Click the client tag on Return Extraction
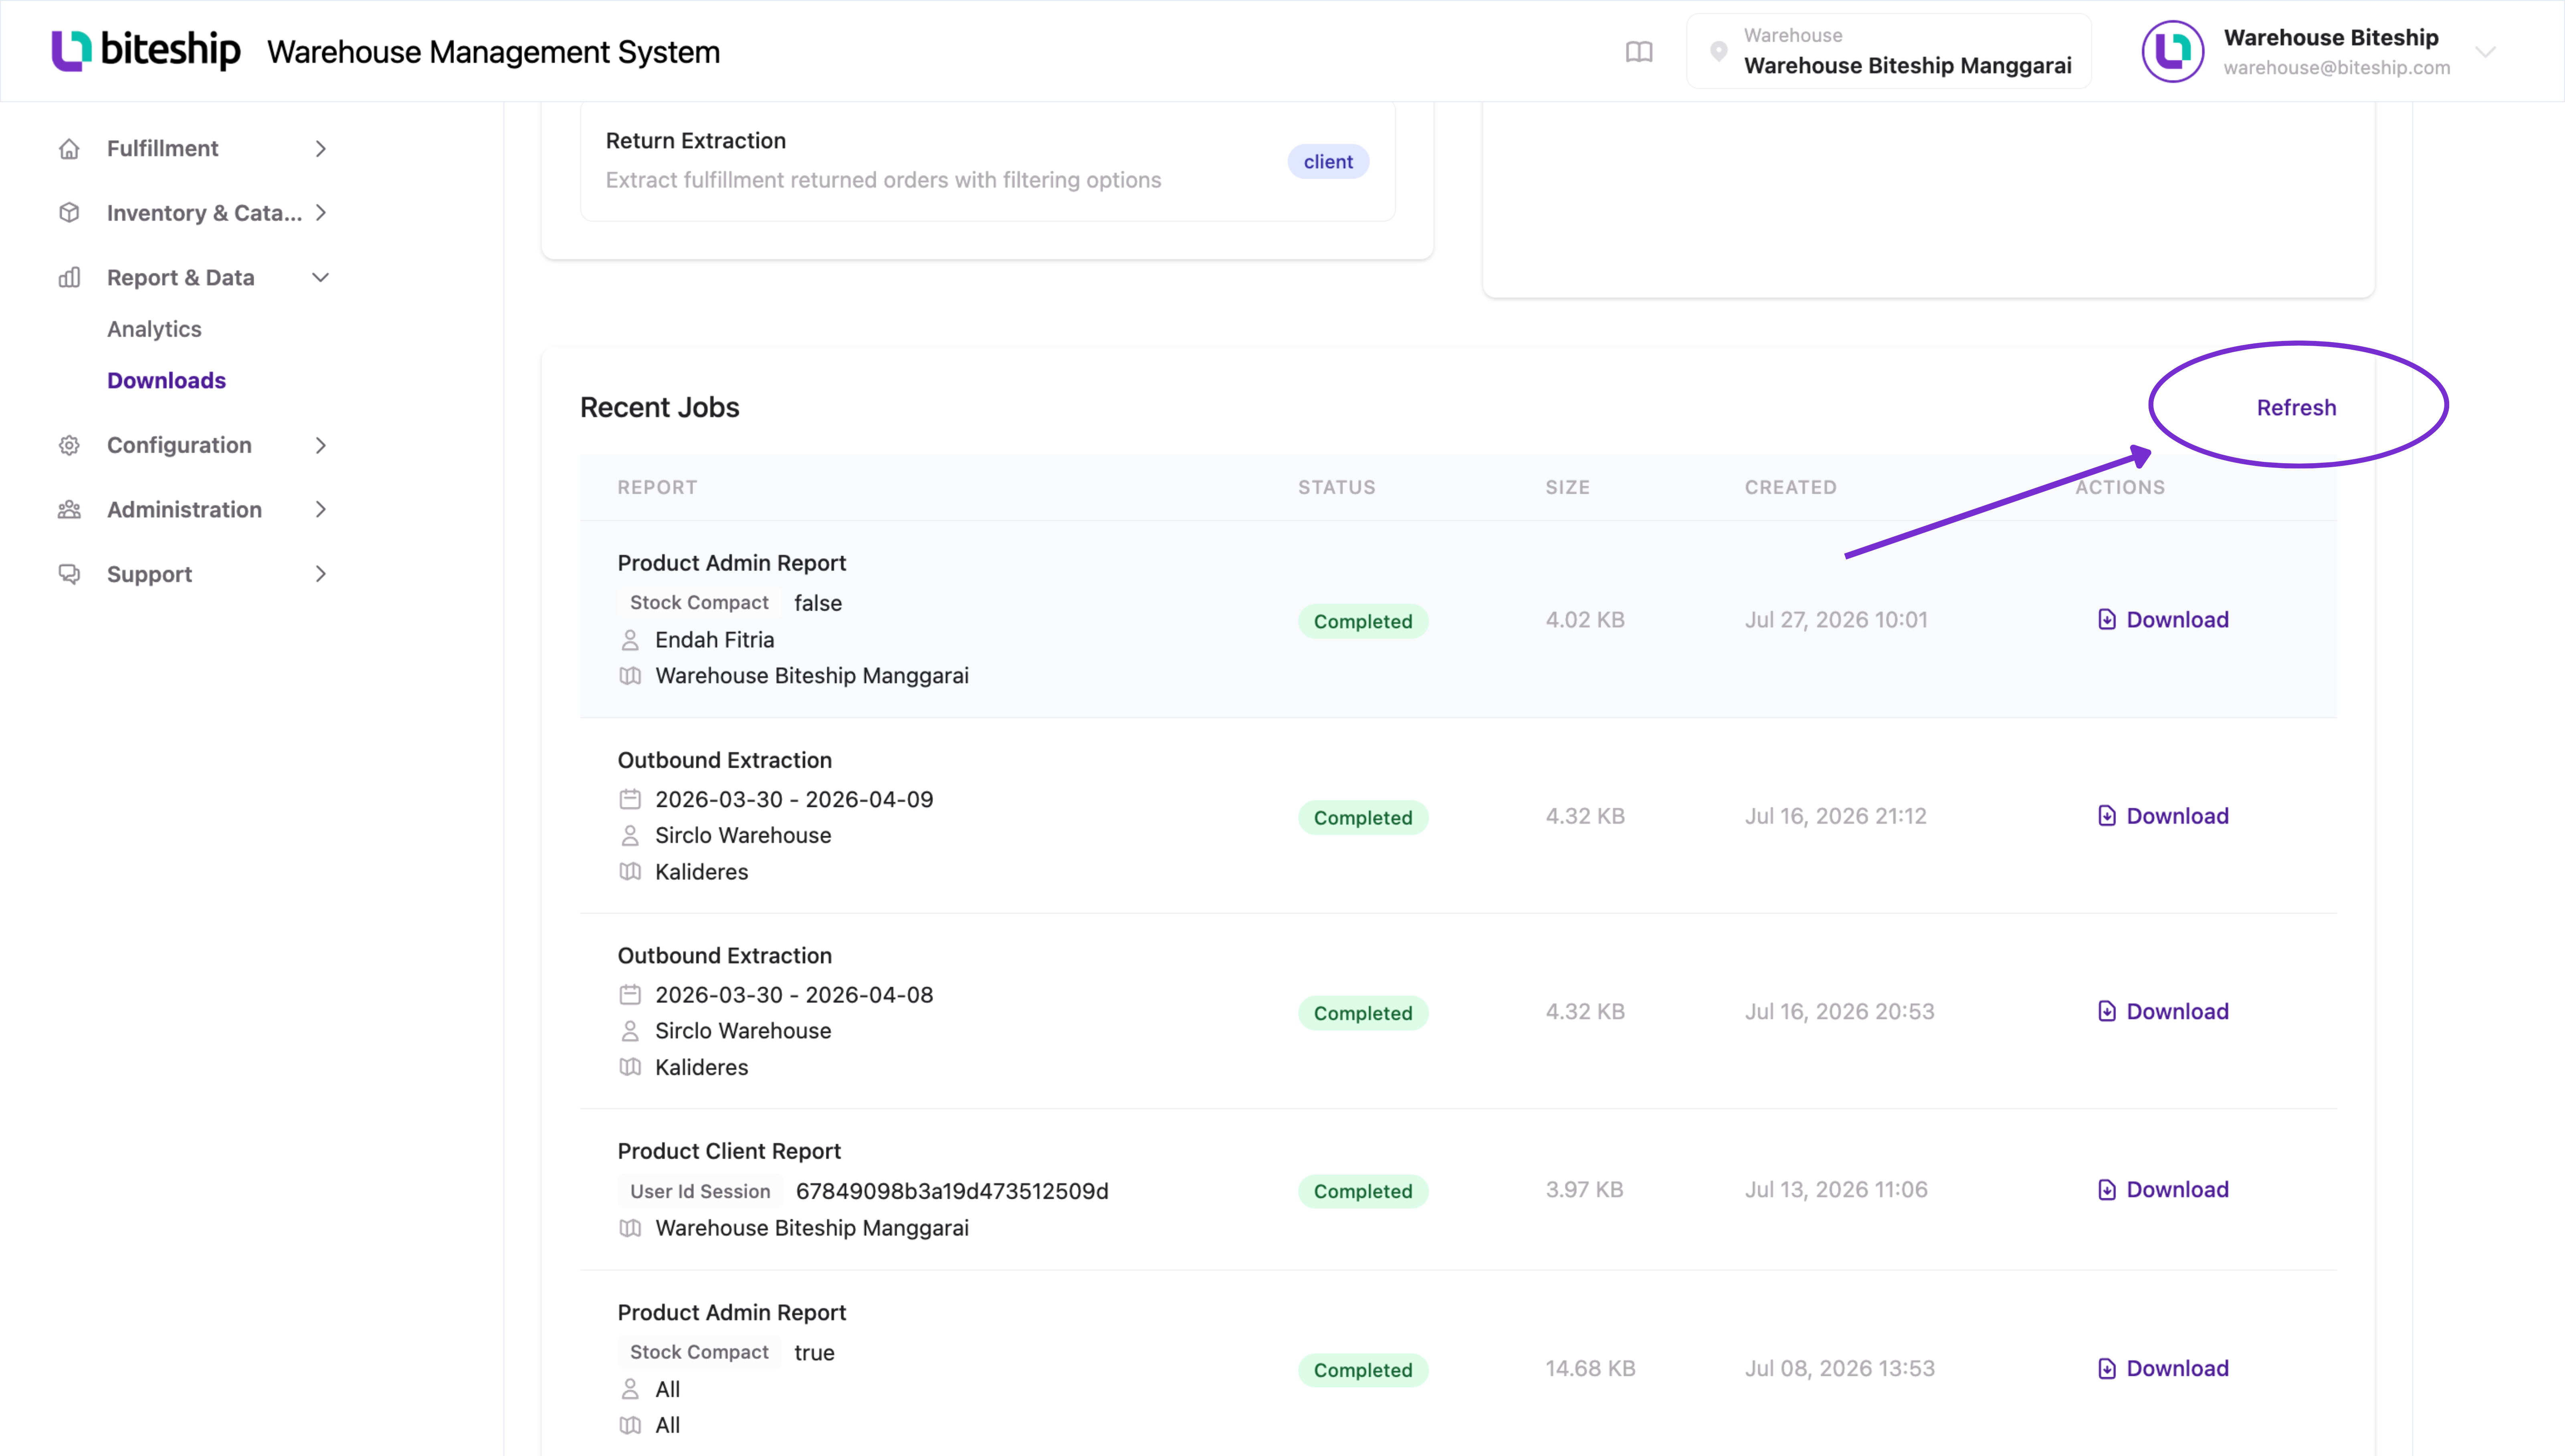 1328,162
